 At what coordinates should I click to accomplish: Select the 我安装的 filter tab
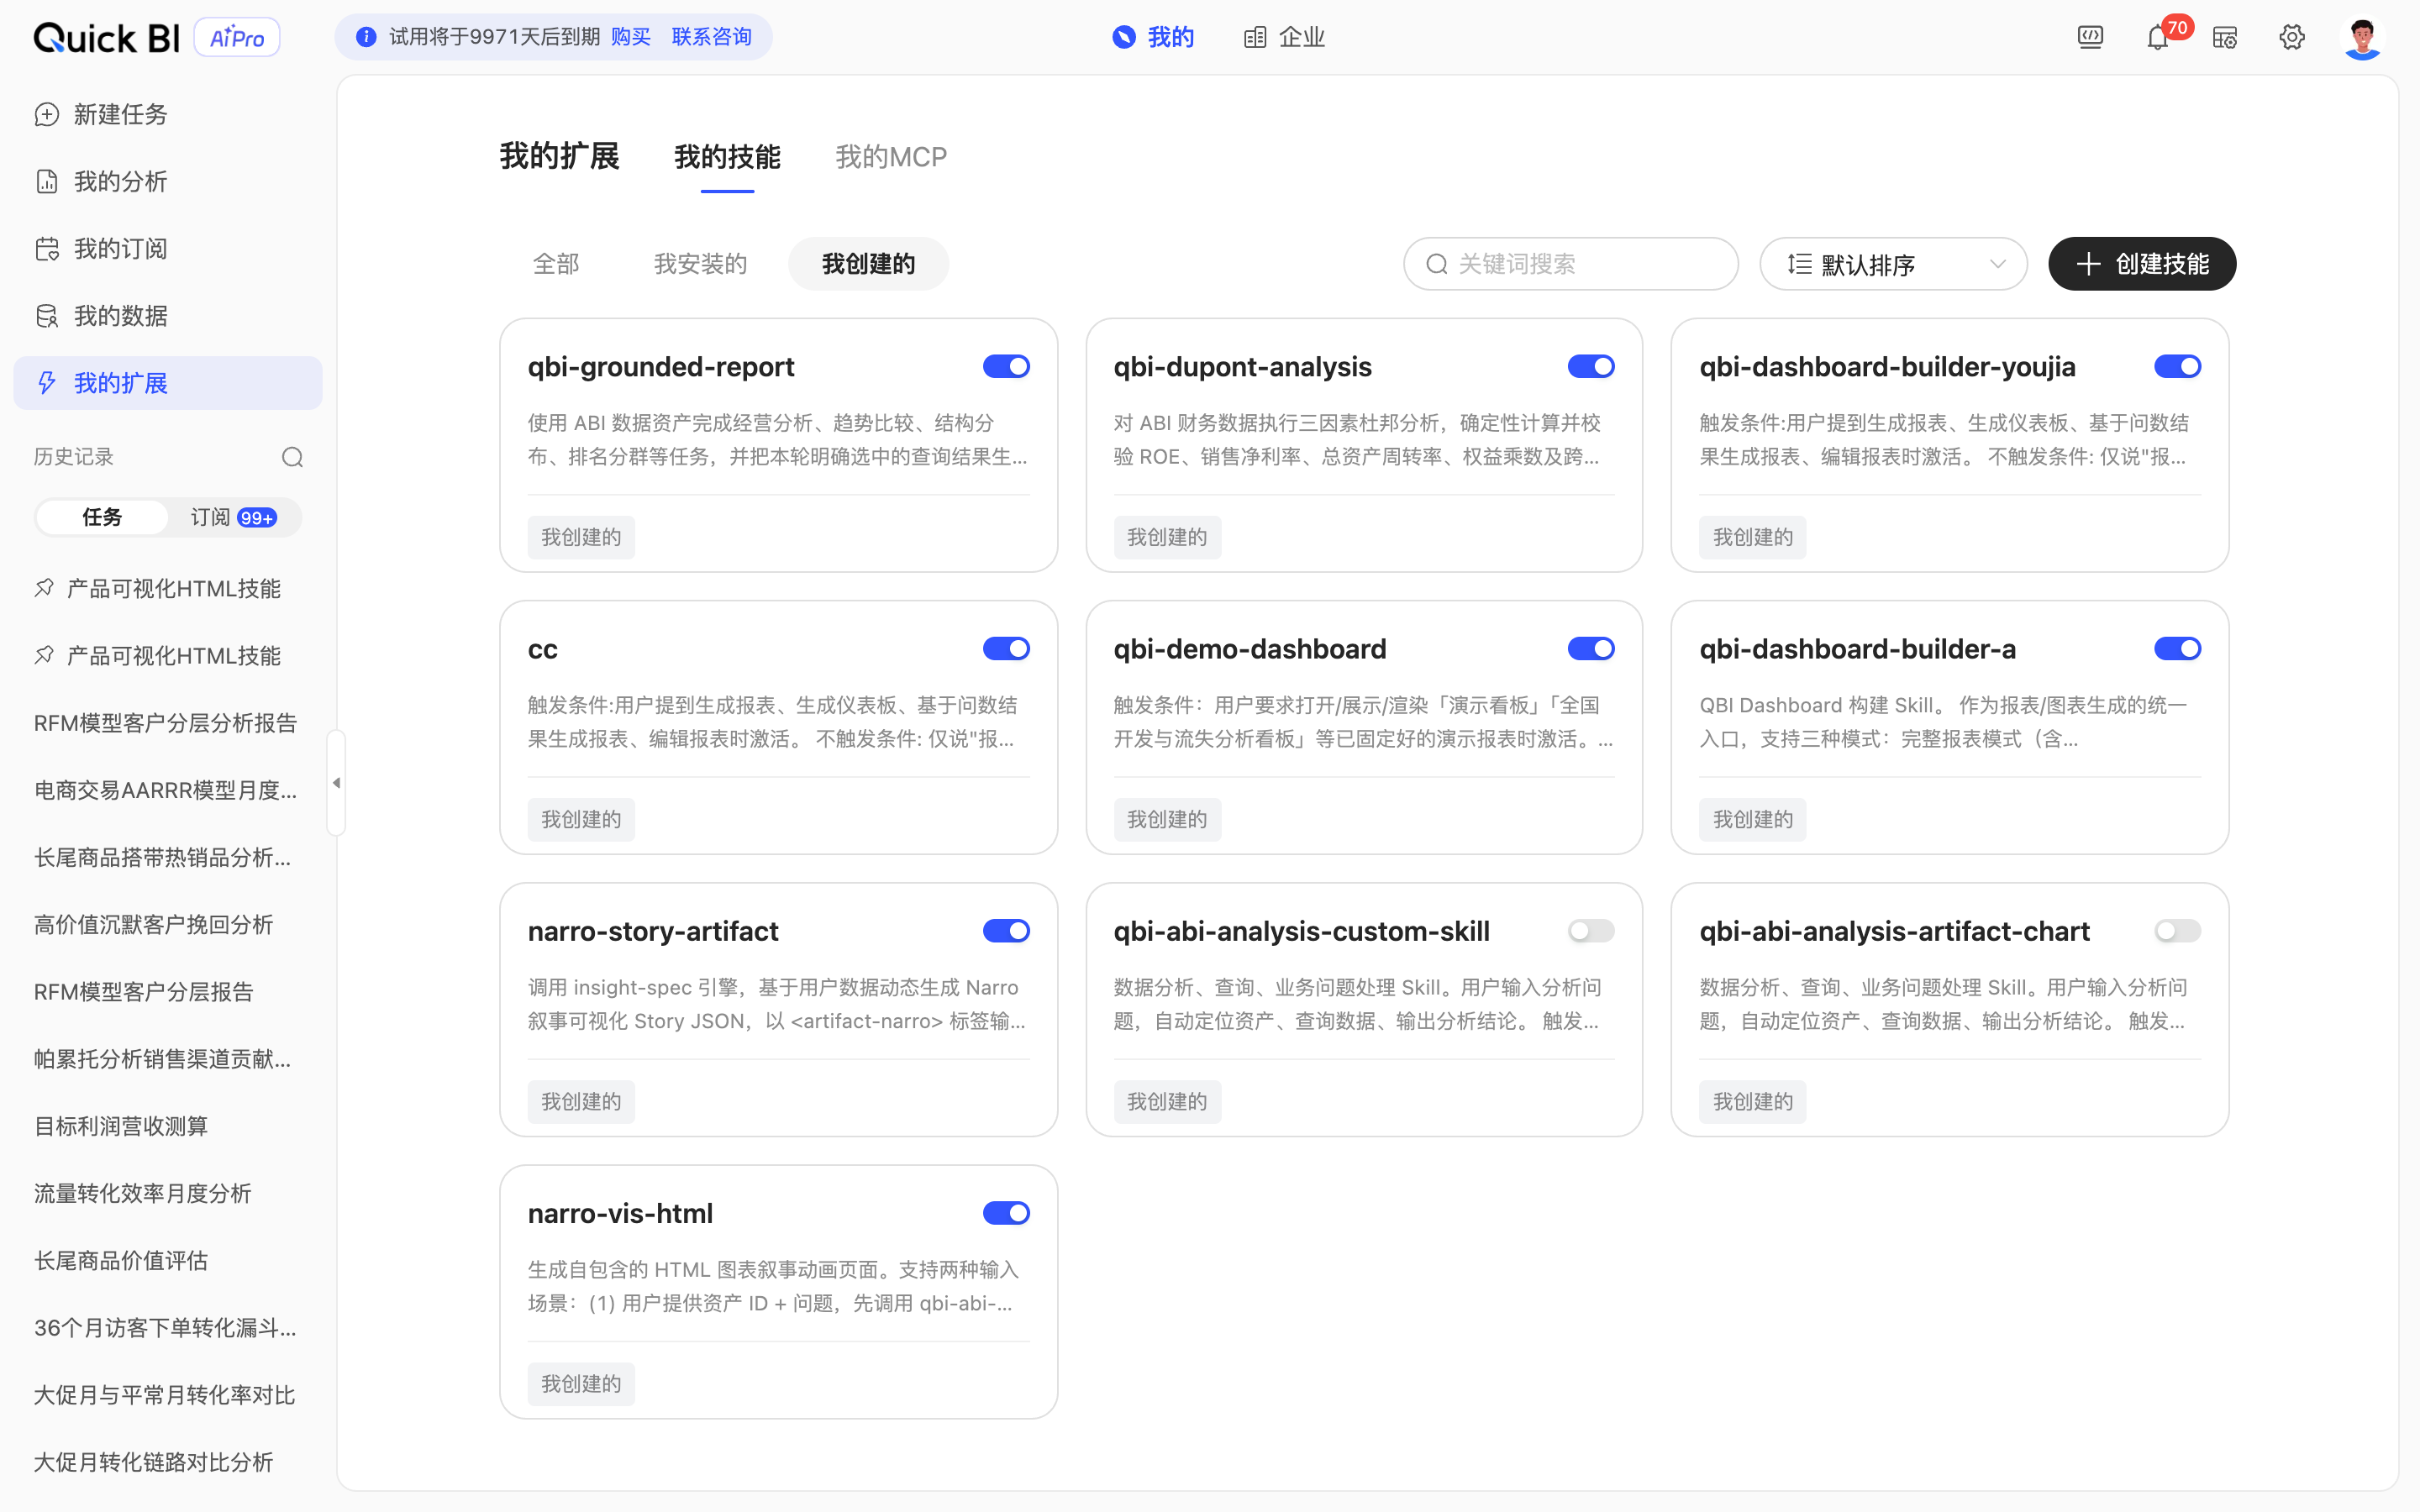700,264
